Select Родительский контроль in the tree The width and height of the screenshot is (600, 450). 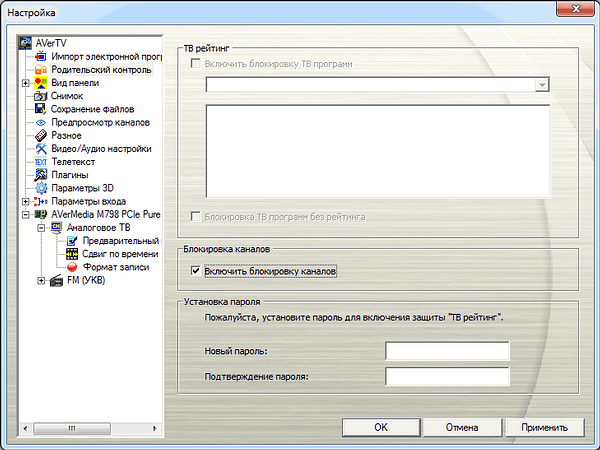coord(101,70)
